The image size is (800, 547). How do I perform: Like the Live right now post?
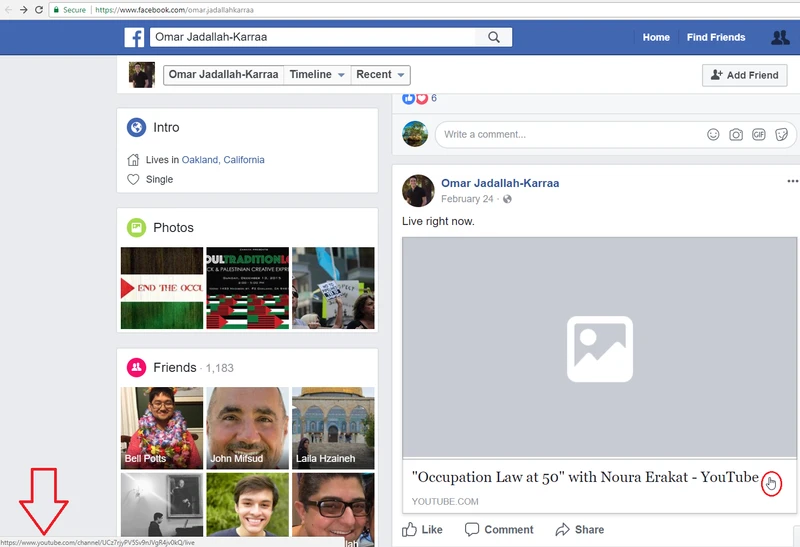tap(422, 530)
